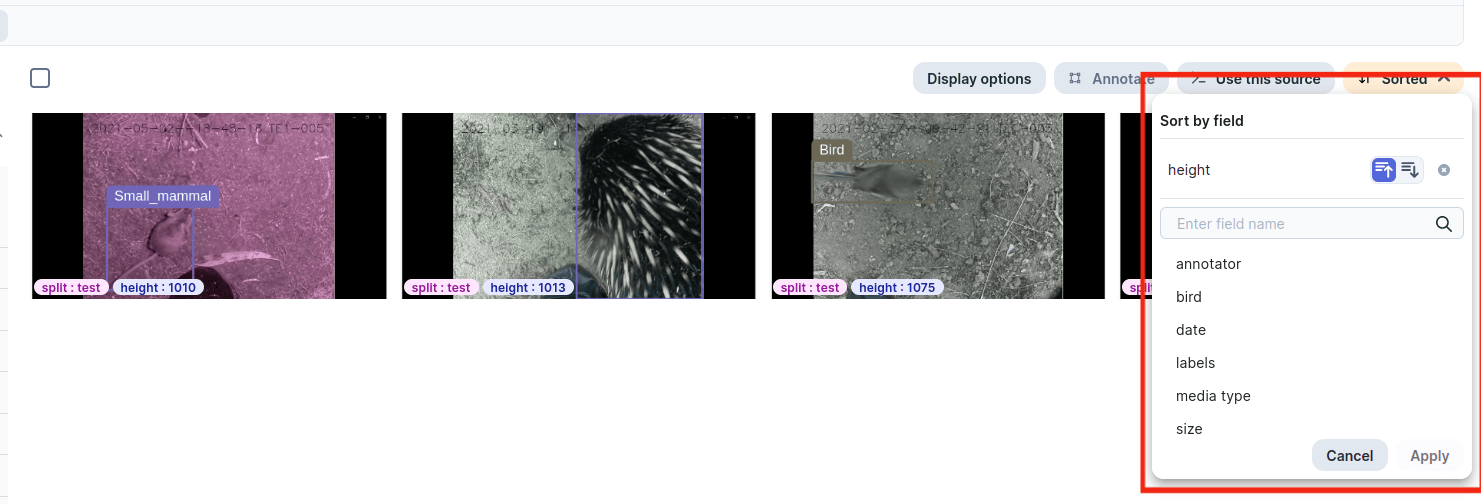This screenshot has height=504, width=1481.
Task: Click the Bird label on third image
Action: click(831, 150)
